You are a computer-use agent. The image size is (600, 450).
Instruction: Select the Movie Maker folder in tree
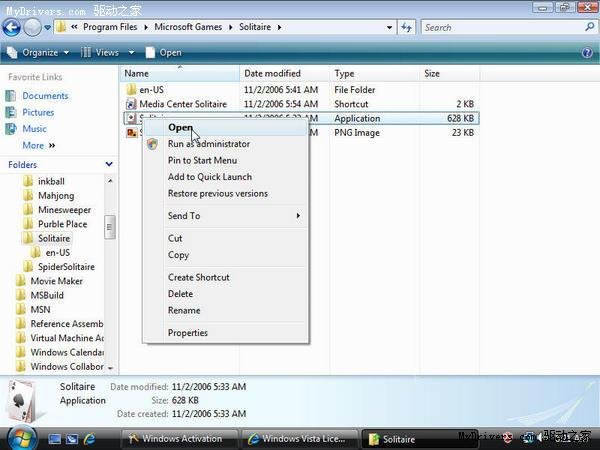(49, 281)
